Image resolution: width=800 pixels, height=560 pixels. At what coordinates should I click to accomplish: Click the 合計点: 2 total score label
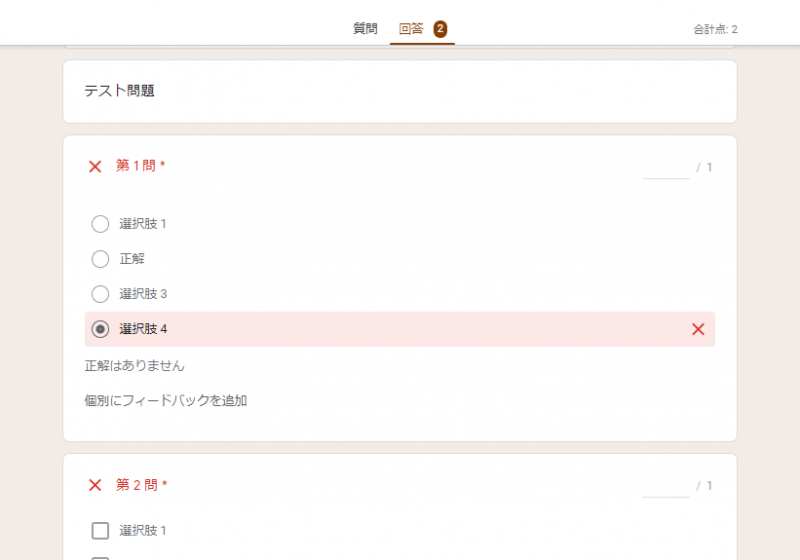[x=715, y=29]
